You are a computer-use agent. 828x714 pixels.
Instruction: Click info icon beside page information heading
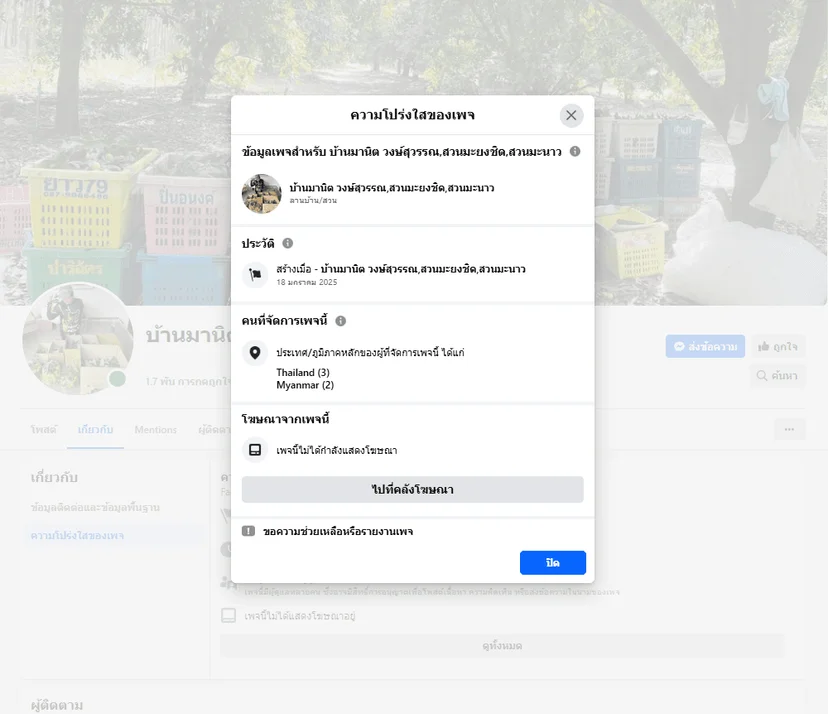pos(575,152)
